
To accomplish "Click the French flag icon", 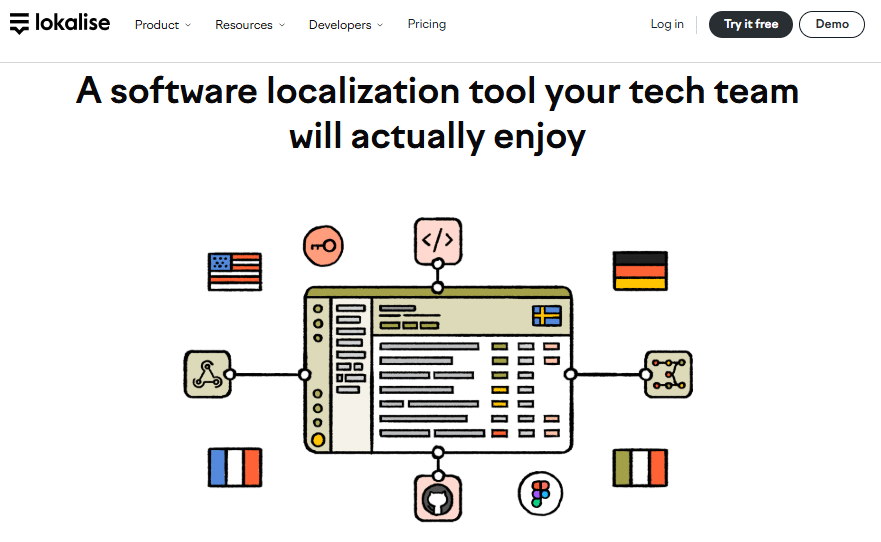I will tap(235, 467).
